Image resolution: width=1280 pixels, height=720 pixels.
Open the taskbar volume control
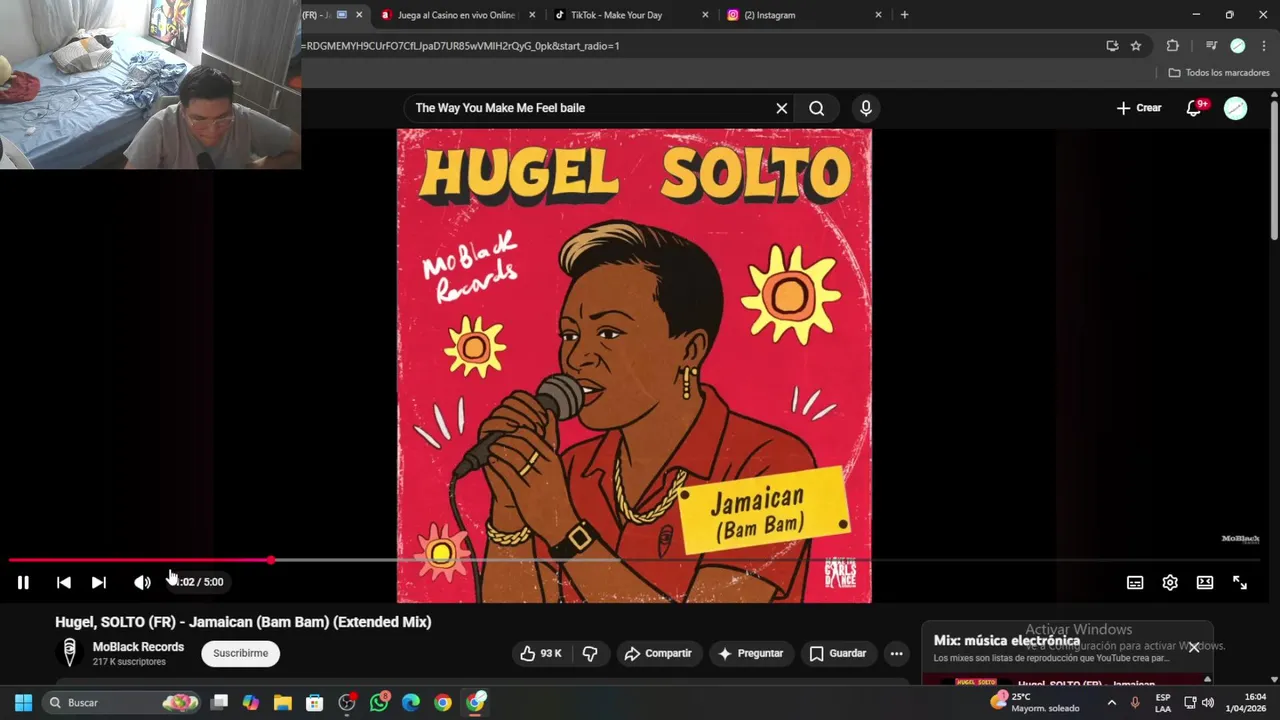(1208, 703)
